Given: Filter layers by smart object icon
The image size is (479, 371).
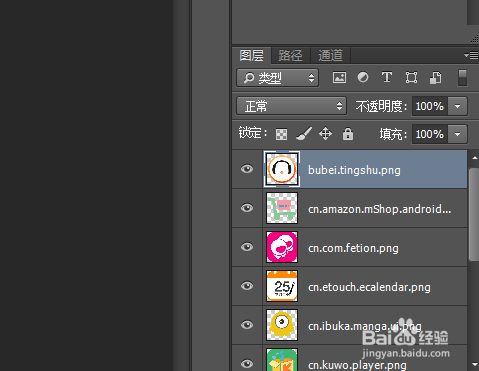Looking at the screenshot, I should [x=435, y=78].
